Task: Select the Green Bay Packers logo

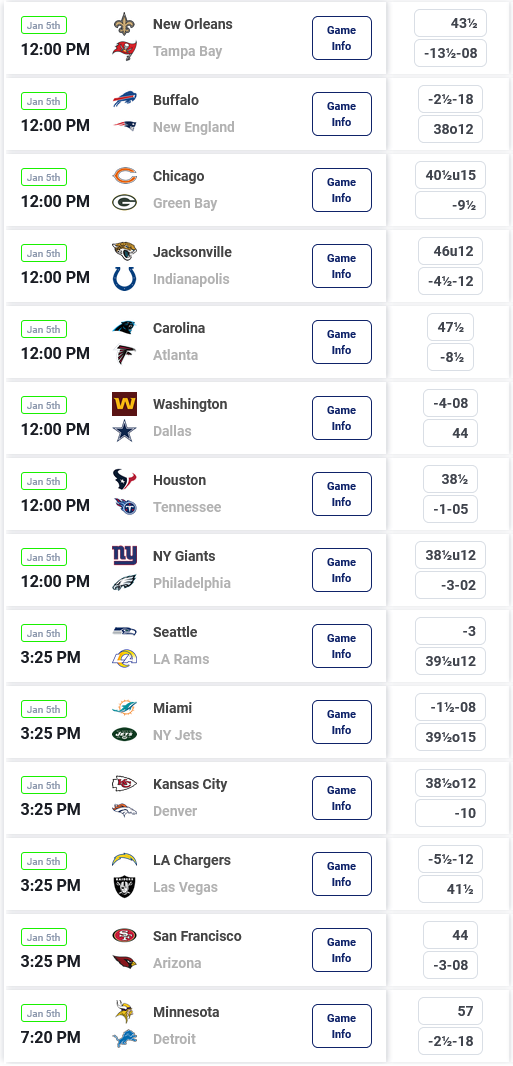Action: 124,203
